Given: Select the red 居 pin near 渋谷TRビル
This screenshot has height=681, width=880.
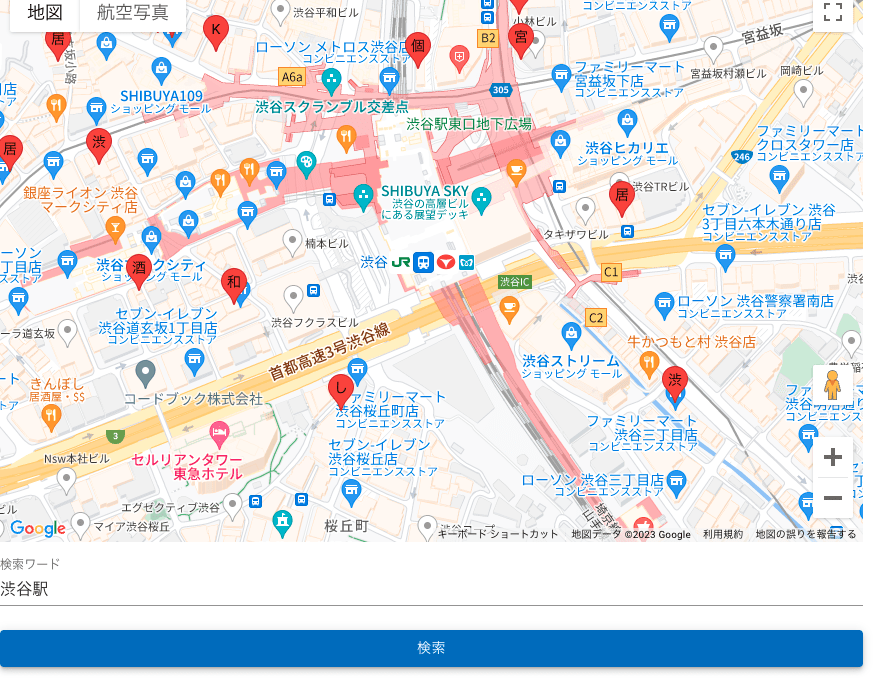Looking at the screenshot, I should click(622, 198).
